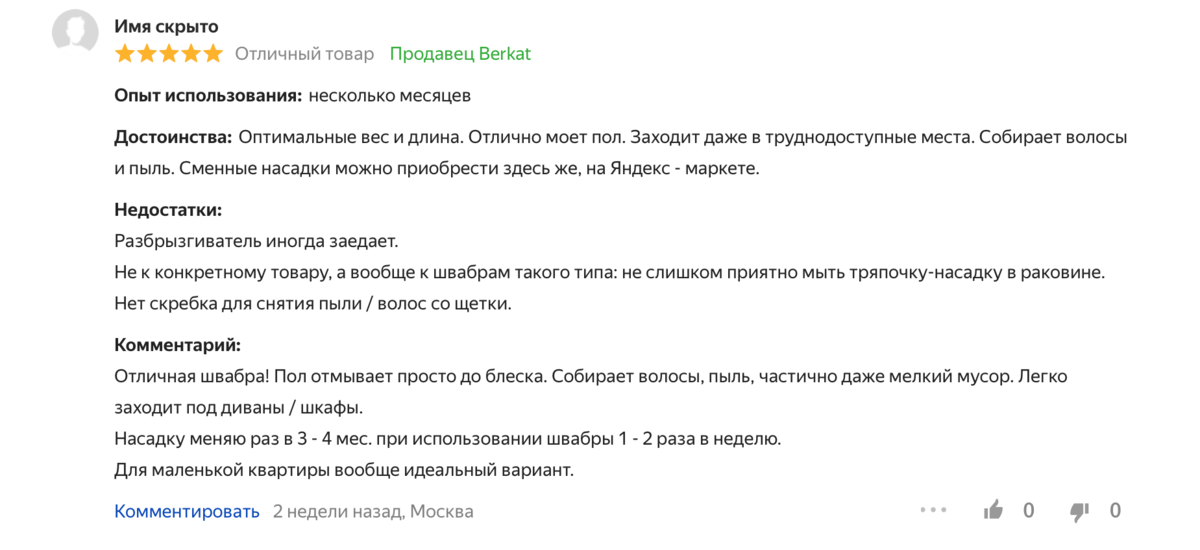The image size is (1200, 550).
Task: Click the Достоинства heading
Action: coord(173,136)
